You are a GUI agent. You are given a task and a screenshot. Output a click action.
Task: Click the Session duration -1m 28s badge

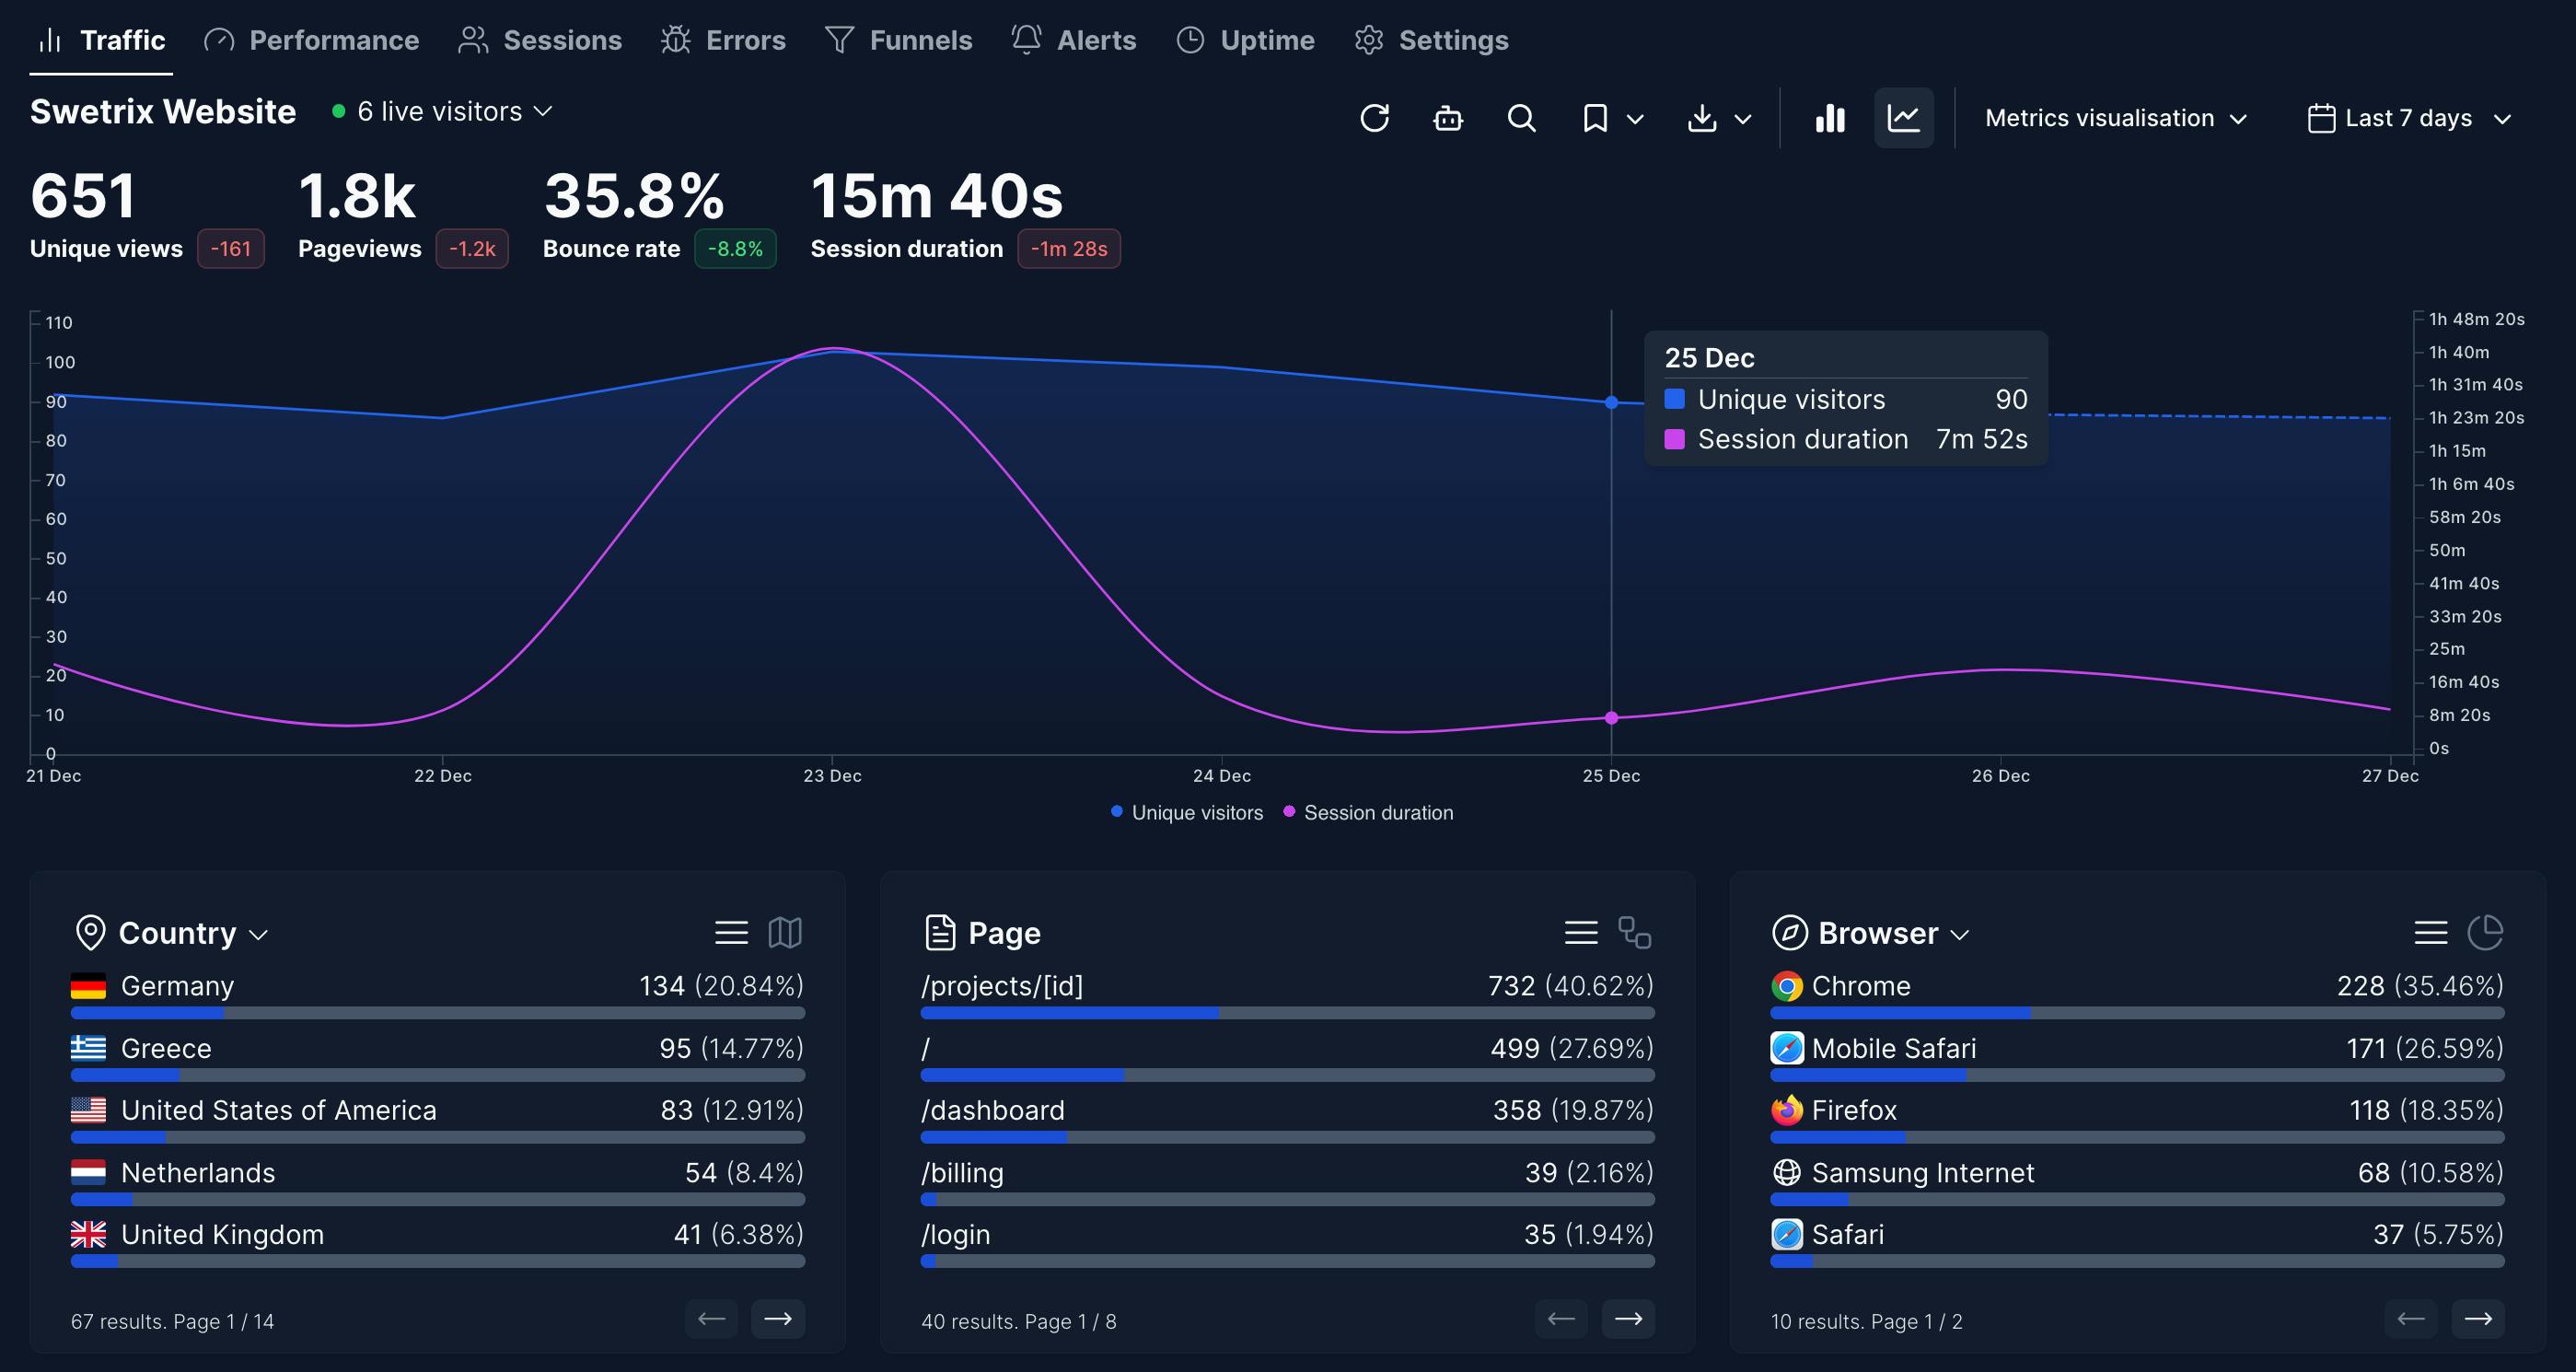coord(1069,249)
